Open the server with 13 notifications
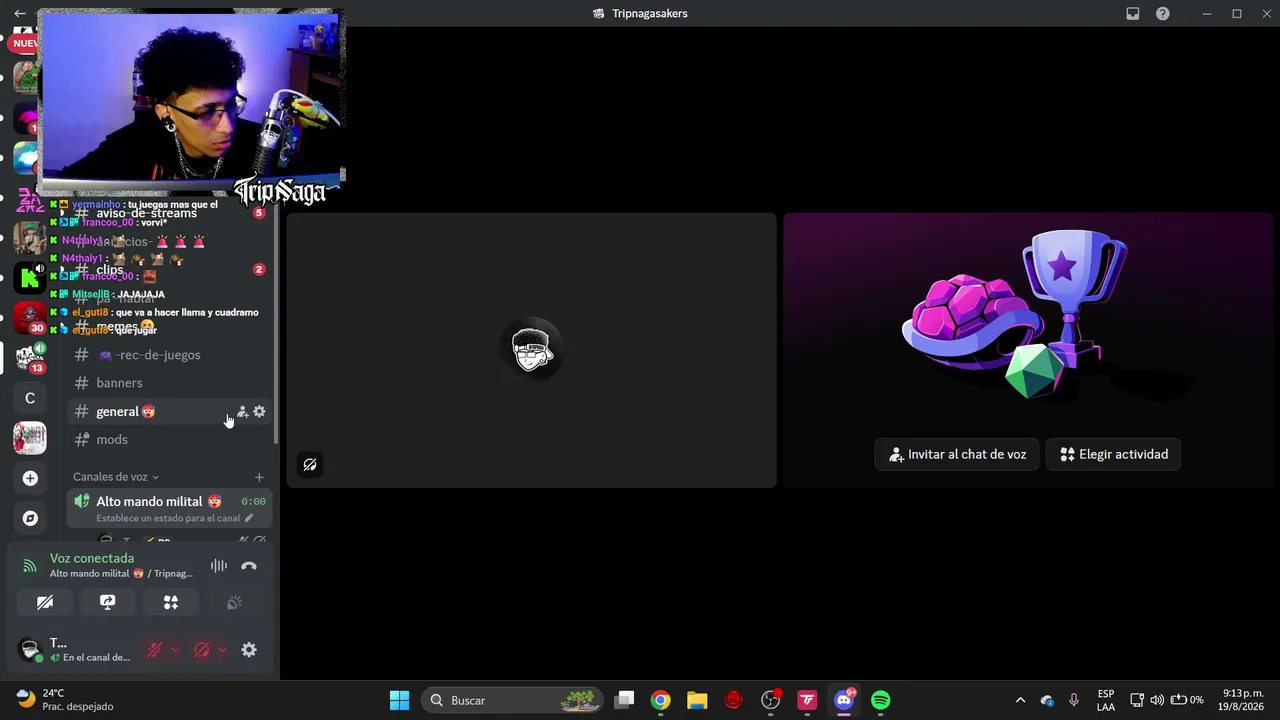Viewport: 1280px width, 720px height. pyautogui.click(x=30, y=358)
